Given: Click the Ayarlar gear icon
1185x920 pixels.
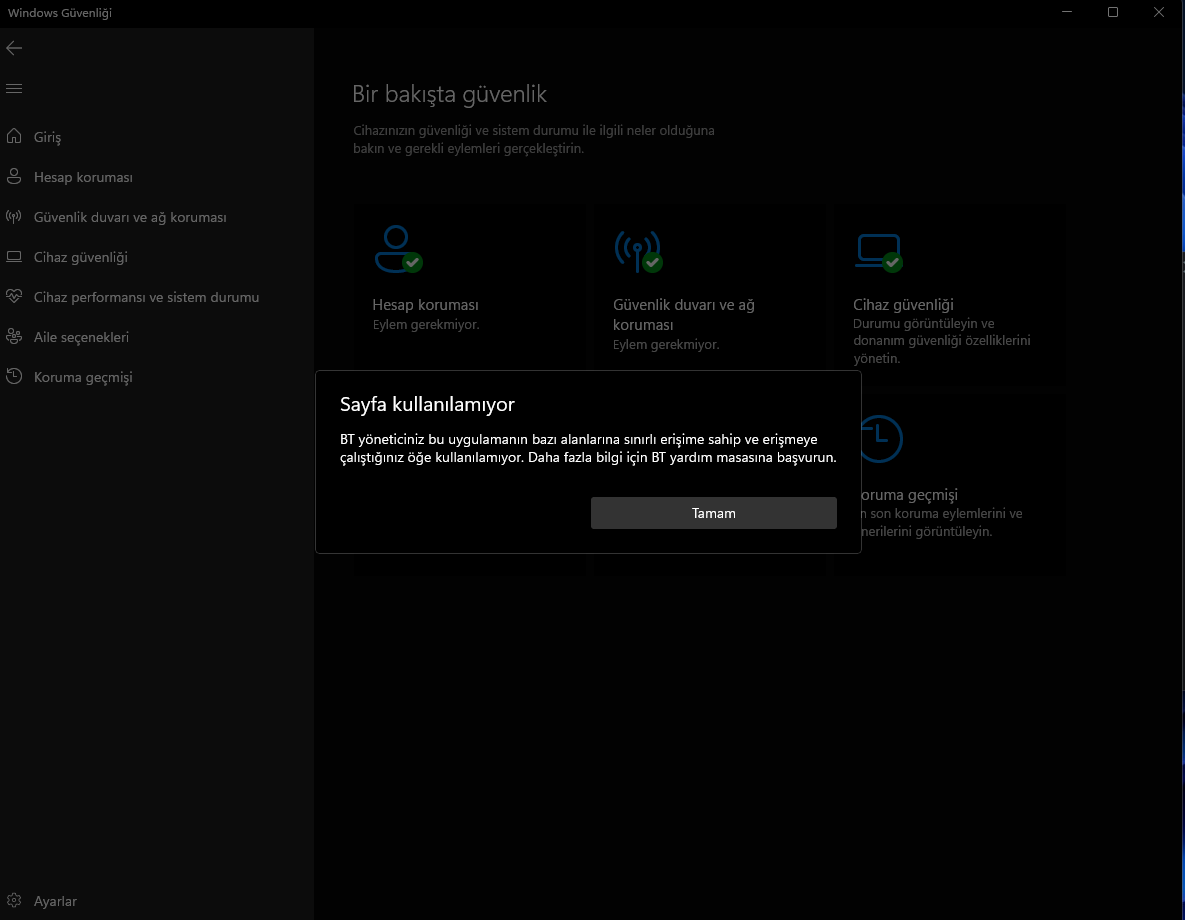Looking at the screenshot, I should (14, 900).
